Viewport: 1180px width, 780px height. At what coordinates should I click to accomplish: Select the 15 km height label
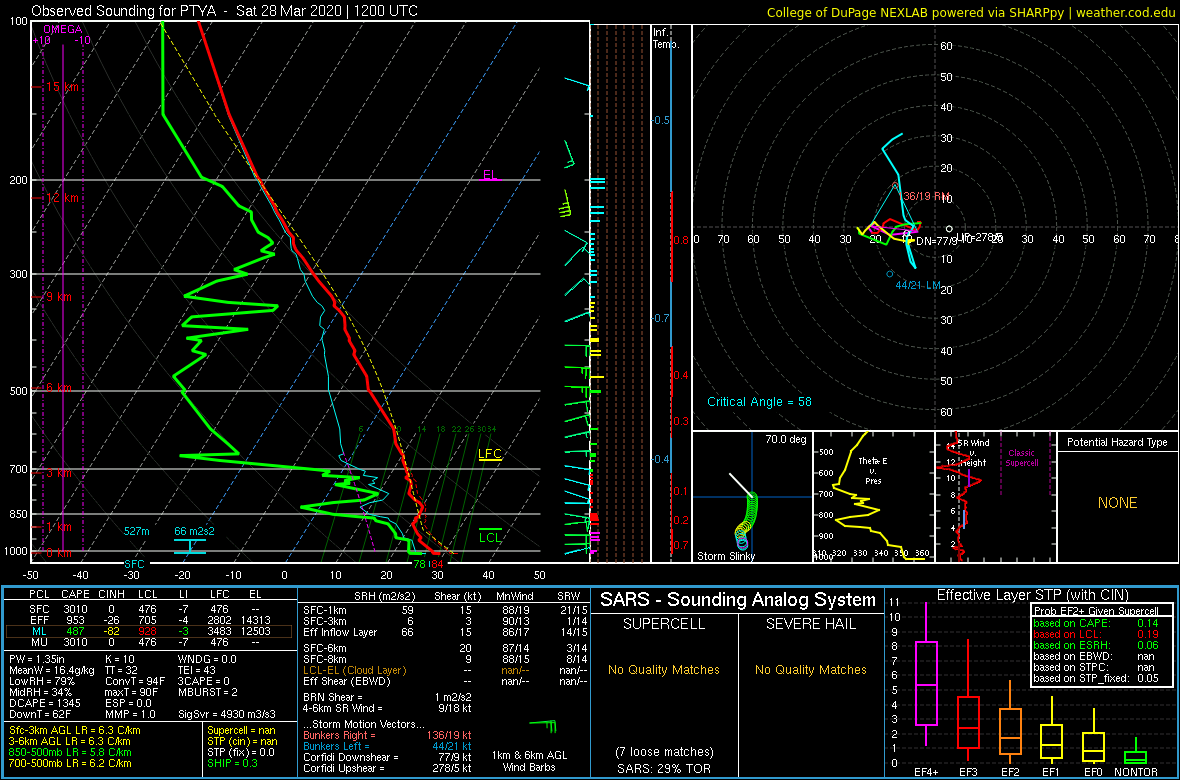pos(62,87)
